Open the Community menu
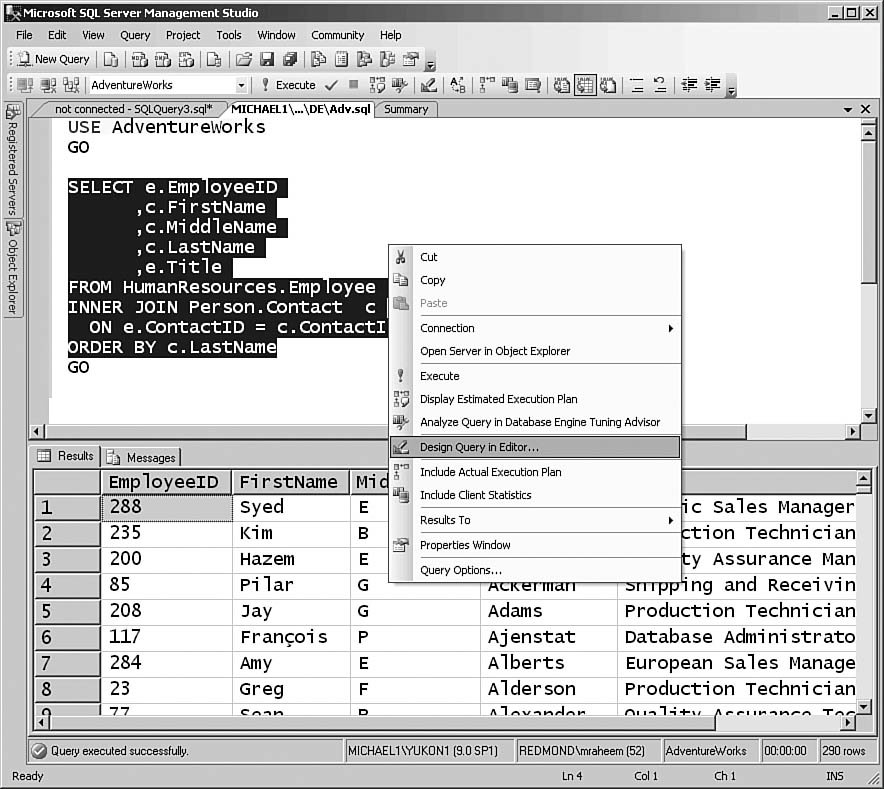Viewport: 884px width, 789px height. pos(338,35)
